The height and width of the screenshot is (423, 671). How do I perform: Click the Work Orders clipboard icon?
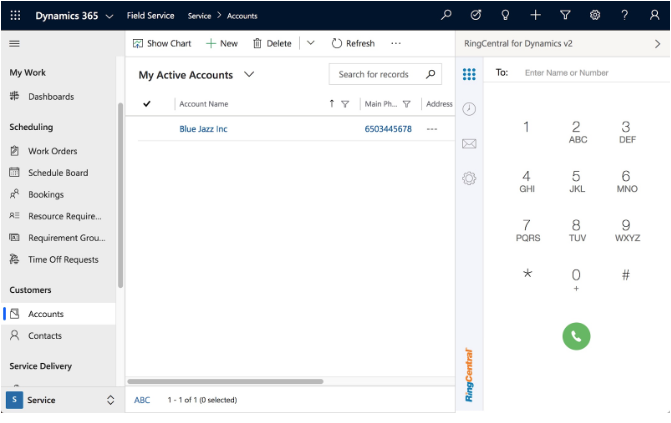point(15,151)
